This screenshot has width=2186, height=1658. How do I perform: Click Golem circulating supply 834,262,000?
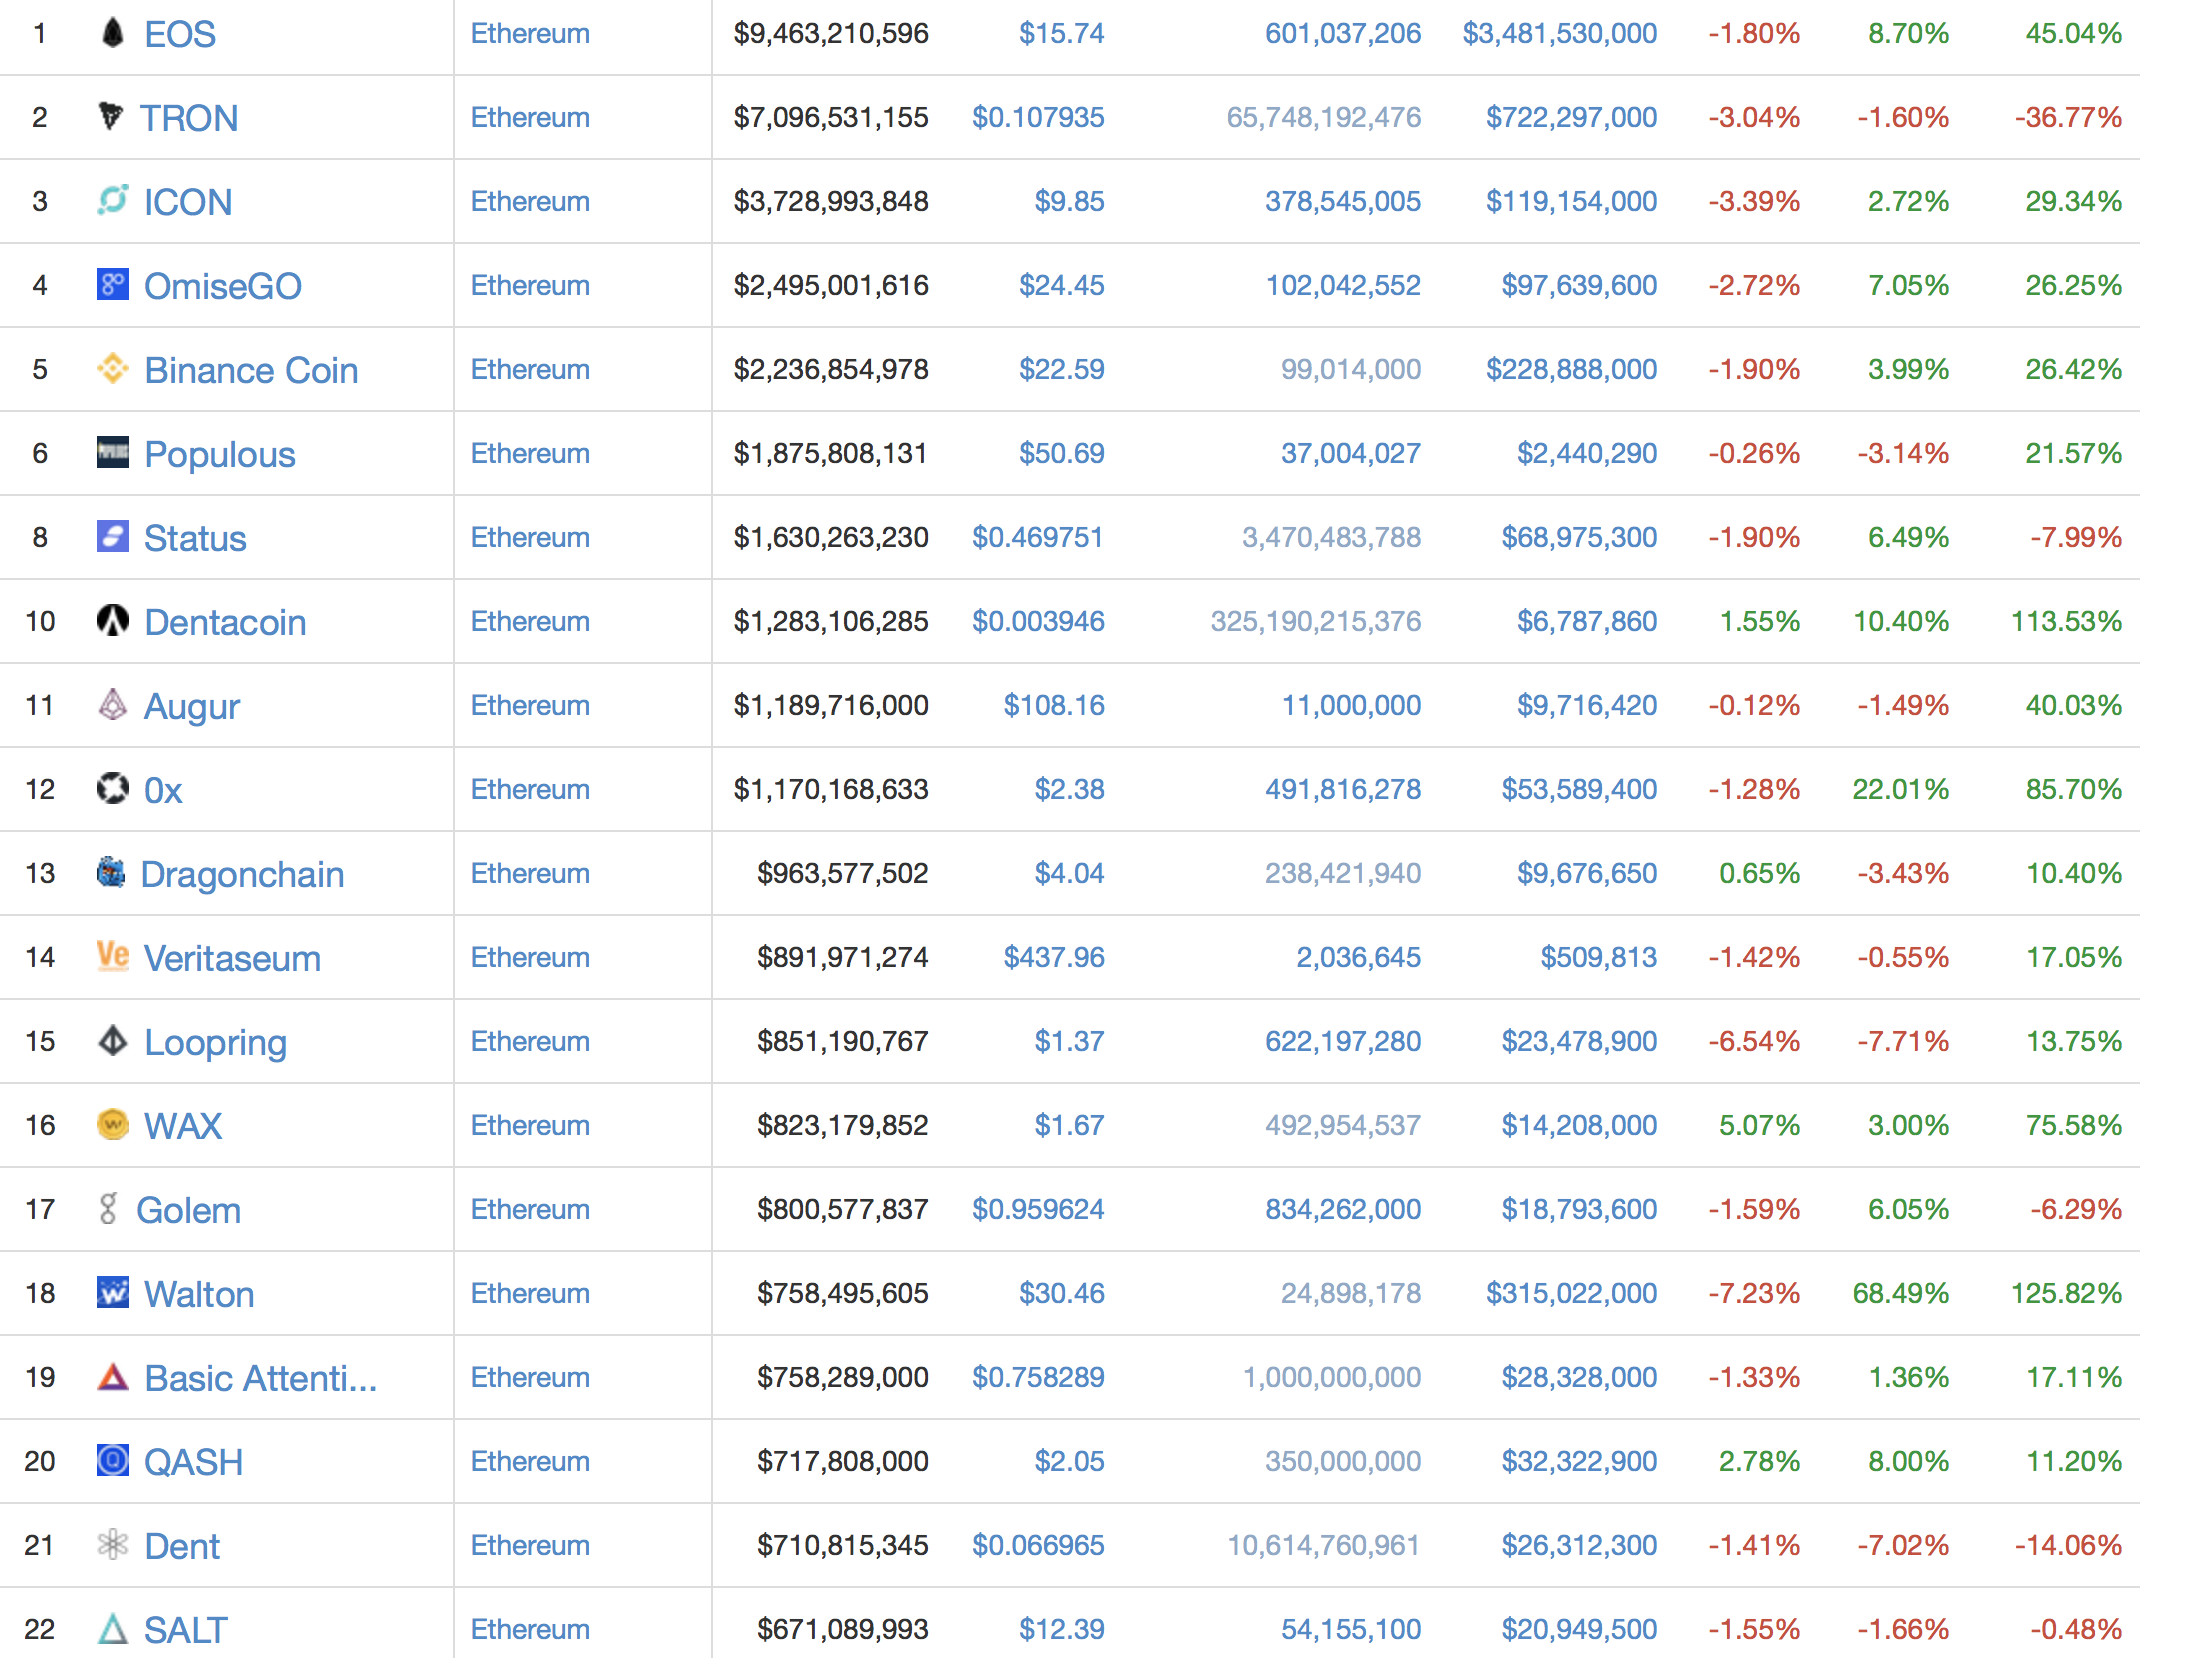tap(1343, 1209)
